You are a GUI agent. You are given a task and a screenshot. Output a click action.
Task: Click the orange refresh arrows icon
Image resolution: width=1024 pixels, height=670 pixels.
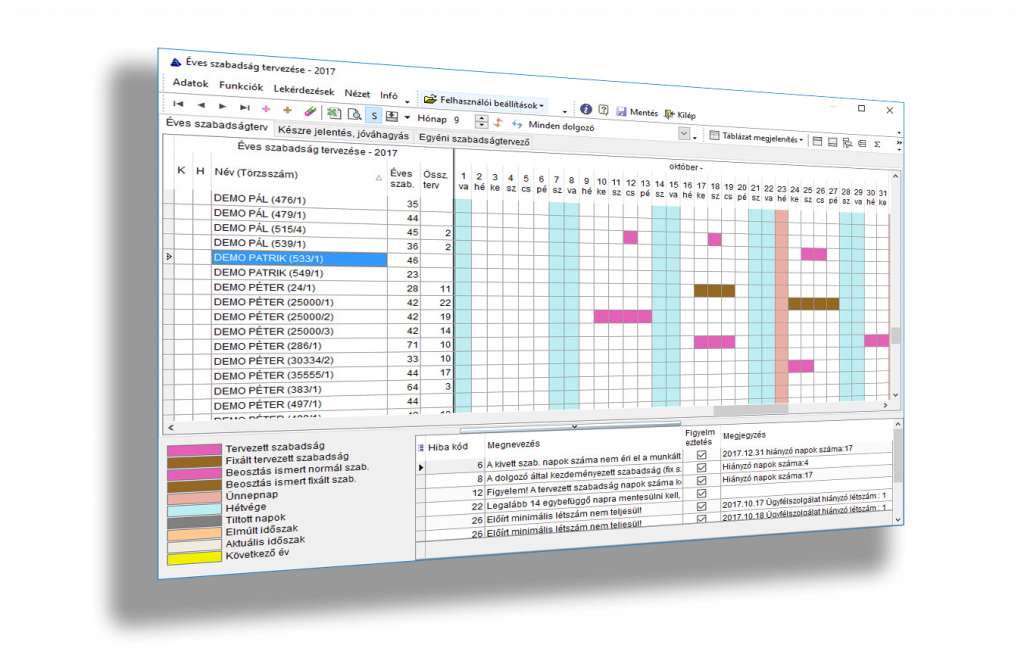[x=497, y=122]
